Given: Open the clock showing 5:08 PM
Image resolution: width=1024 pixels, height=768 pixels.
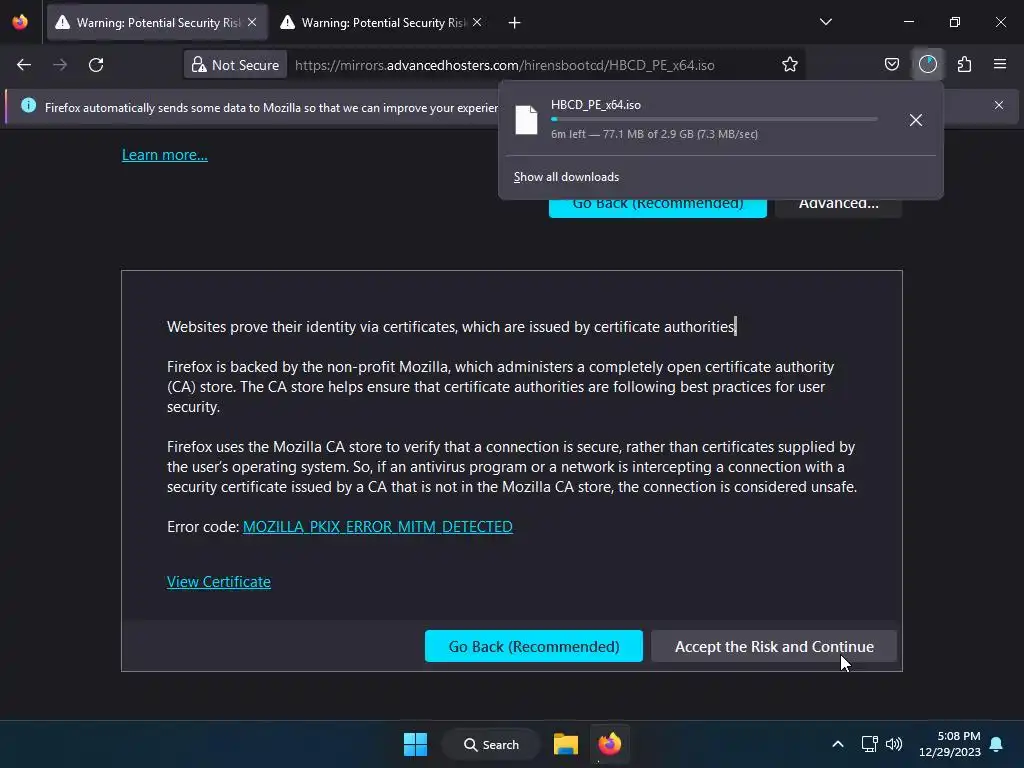Looking at the screenshot, I should coord(950,744).
